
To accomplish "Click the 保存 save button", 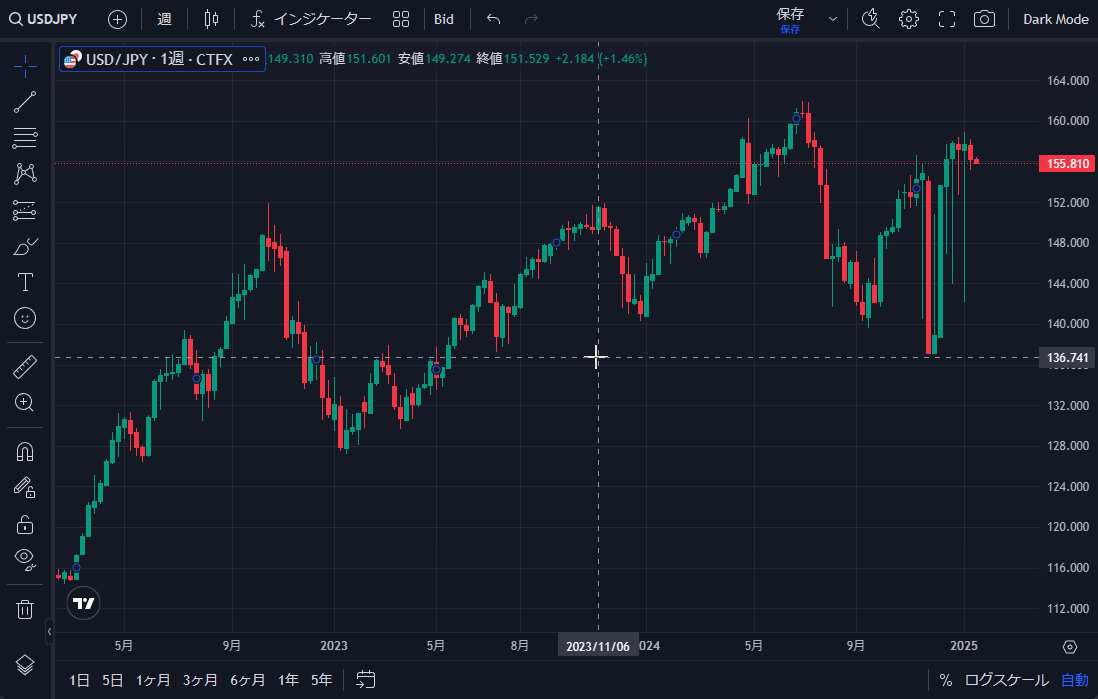I will pyautogui.click(x=791, y=20).
